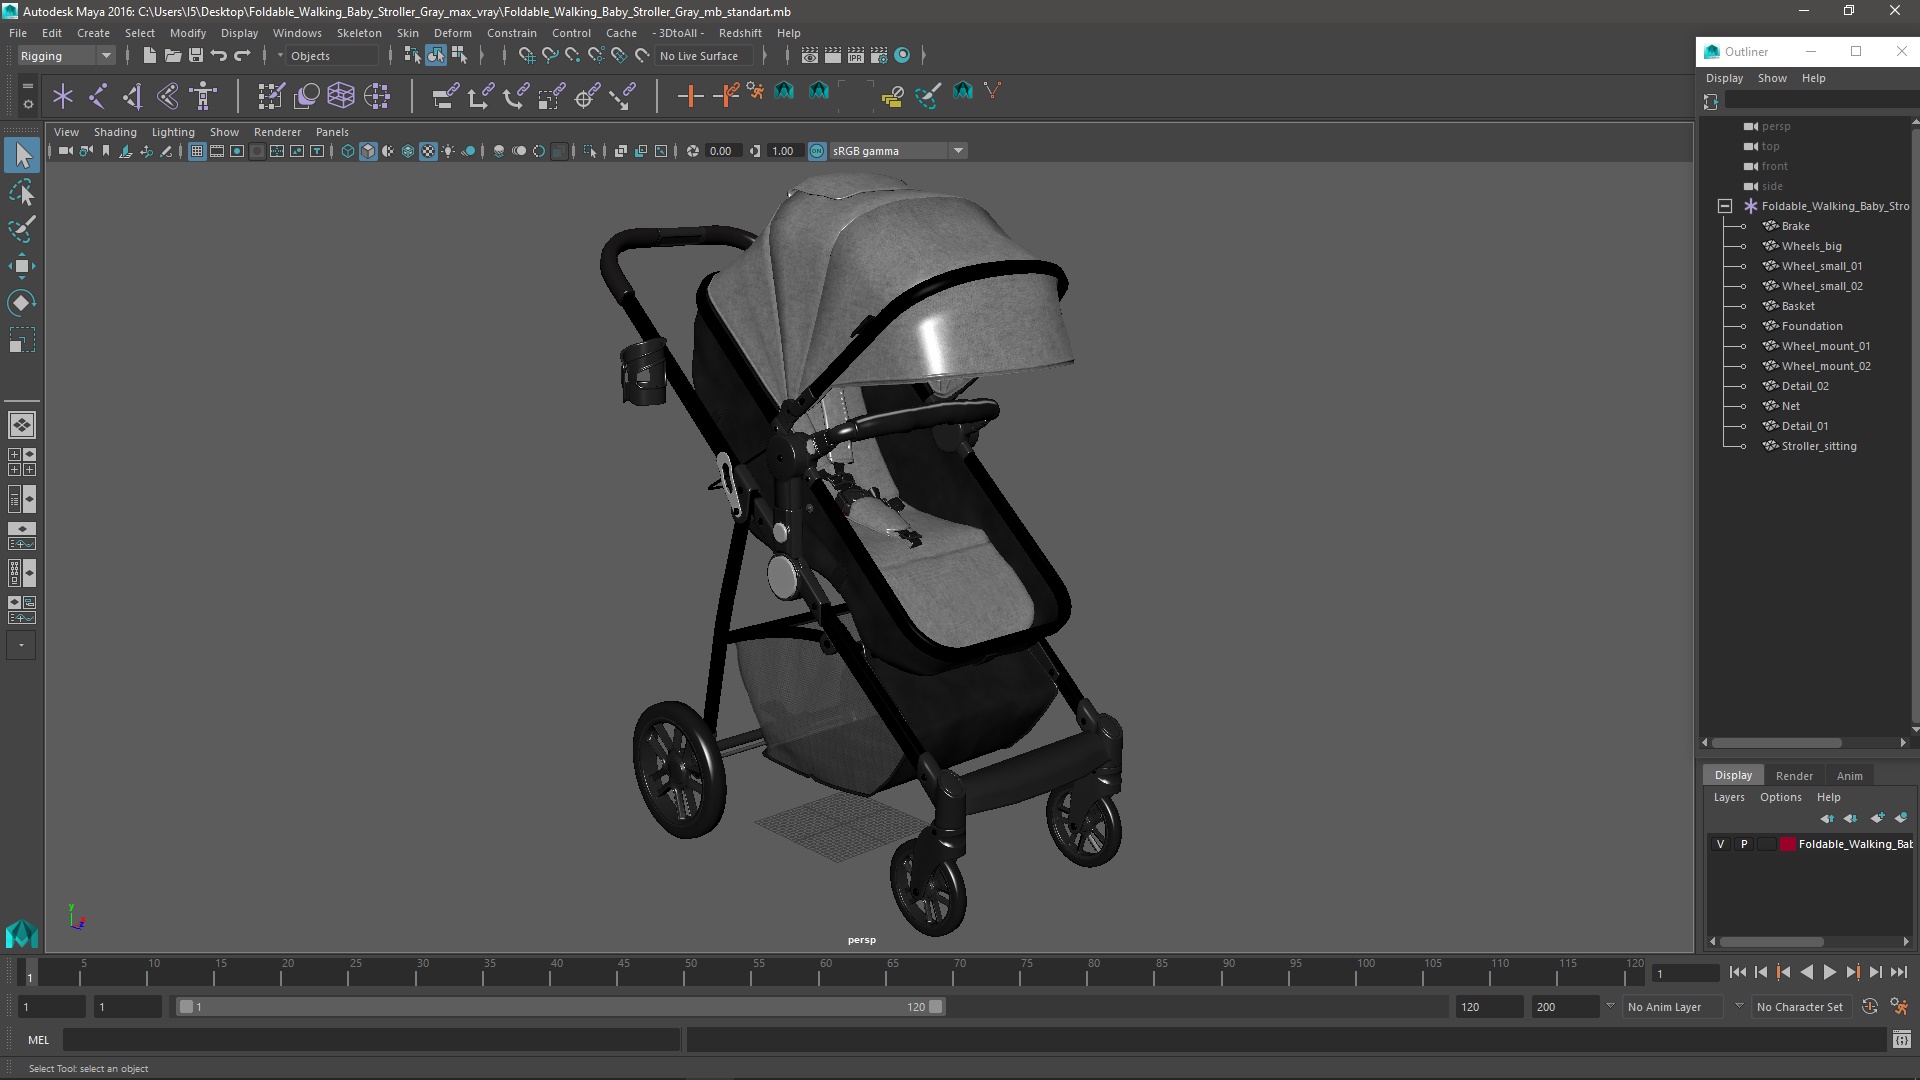
Task: Toggle layer visibility V box
Action: click(1720, 844)
